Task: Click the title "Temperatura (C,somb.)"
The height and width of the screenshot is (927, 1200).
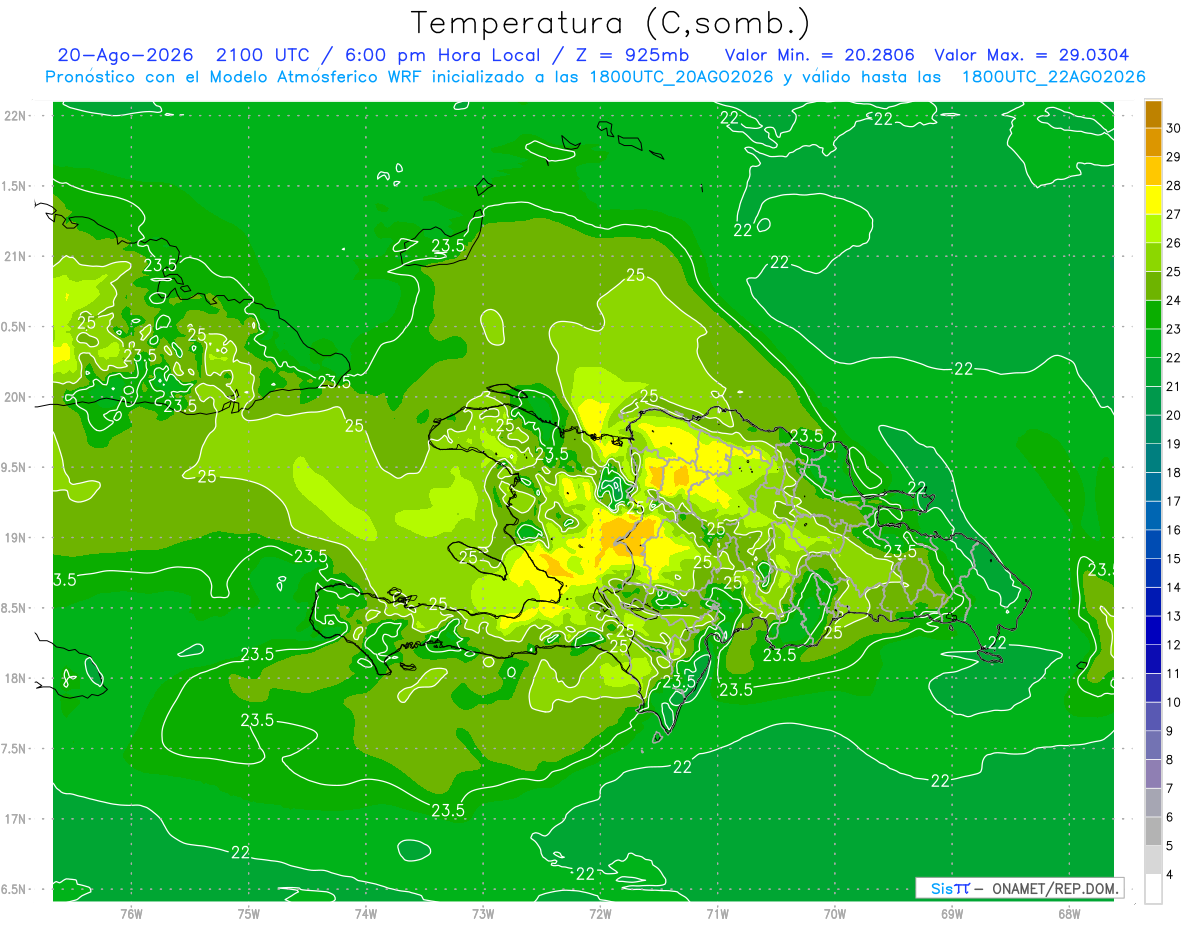Action: [610, 23]
